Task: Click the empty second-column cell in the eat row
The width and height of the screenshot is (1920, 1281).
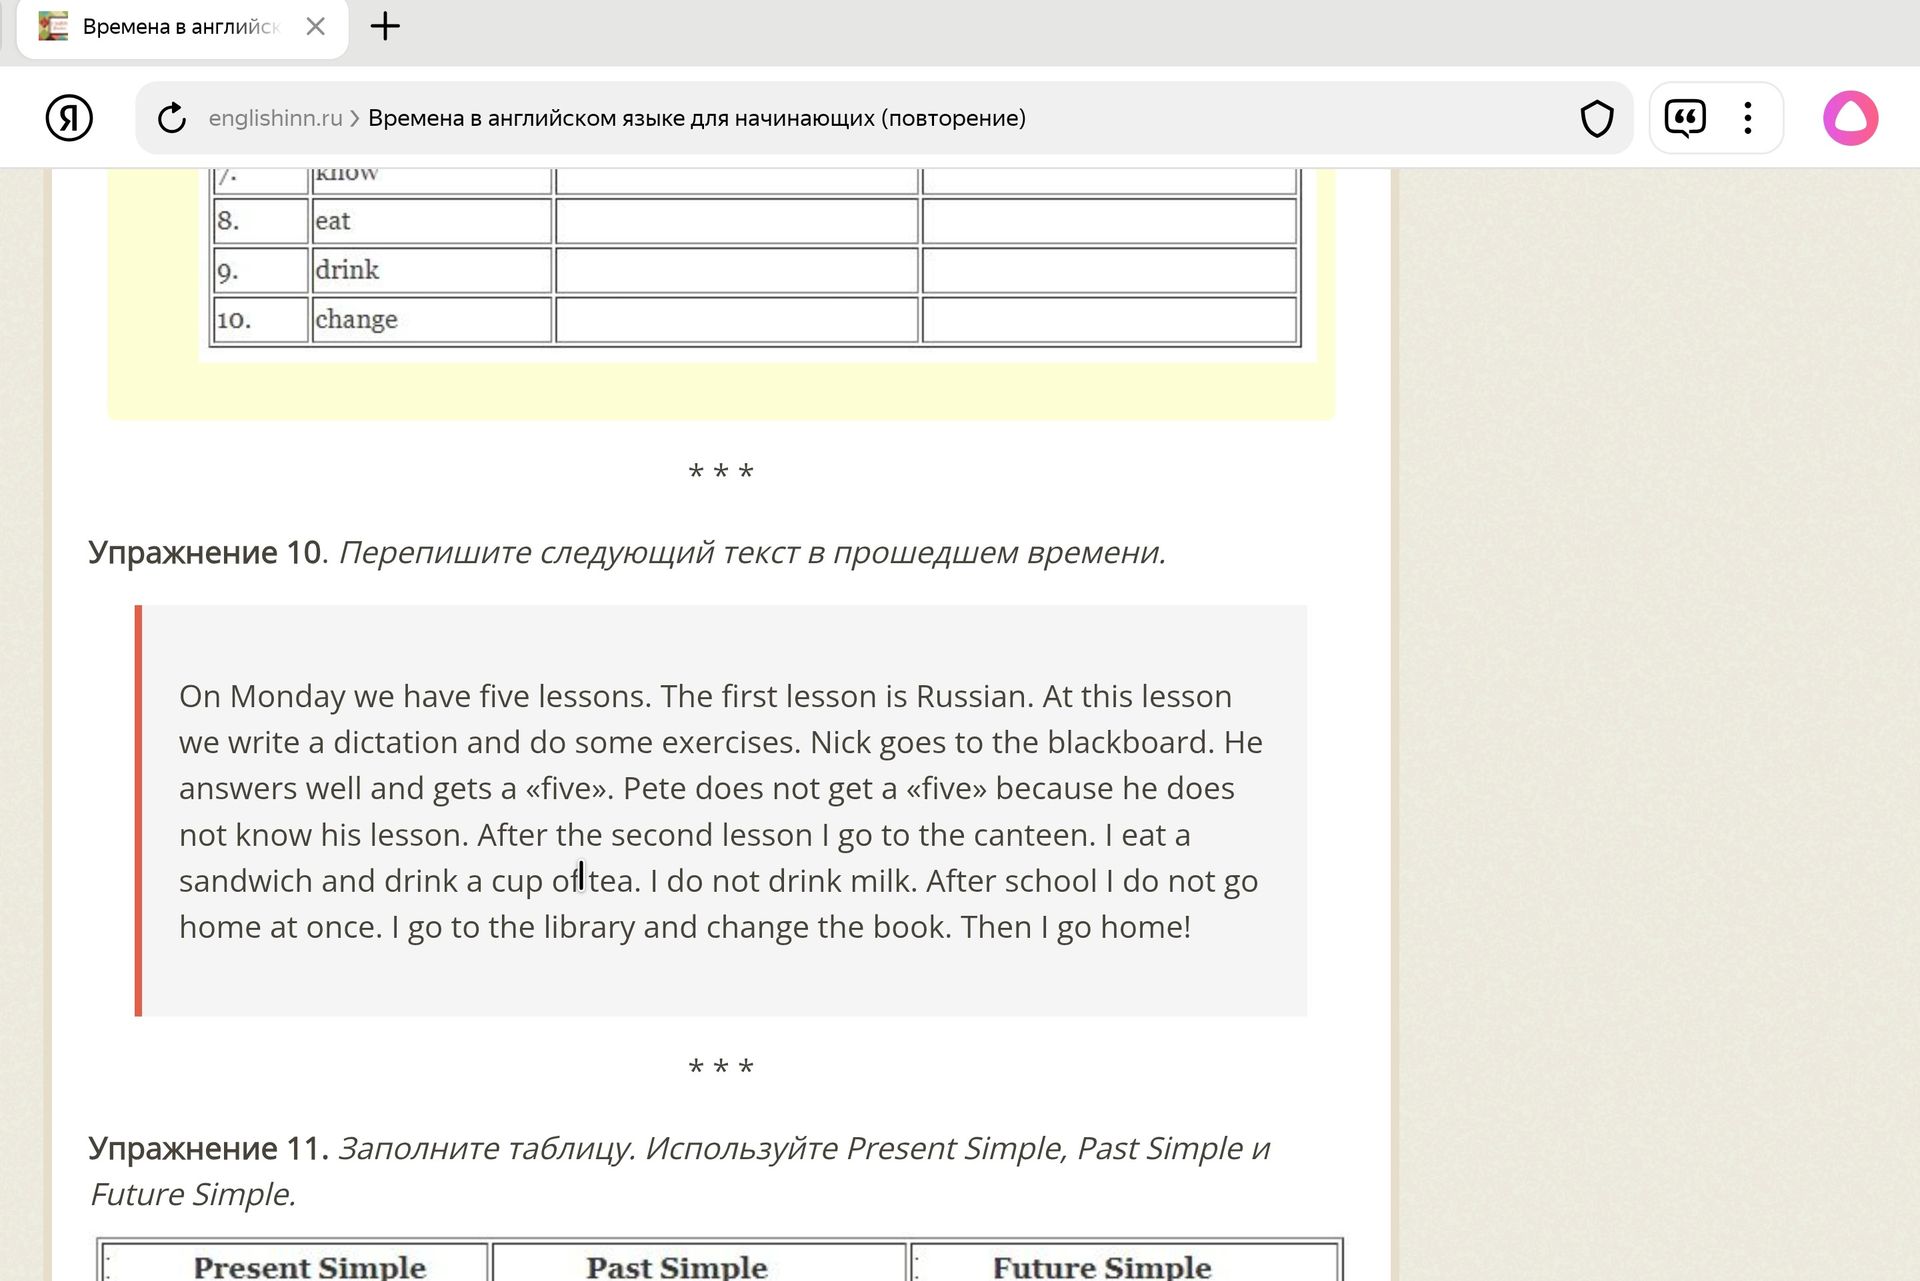Action: click(x=736, y=221)
